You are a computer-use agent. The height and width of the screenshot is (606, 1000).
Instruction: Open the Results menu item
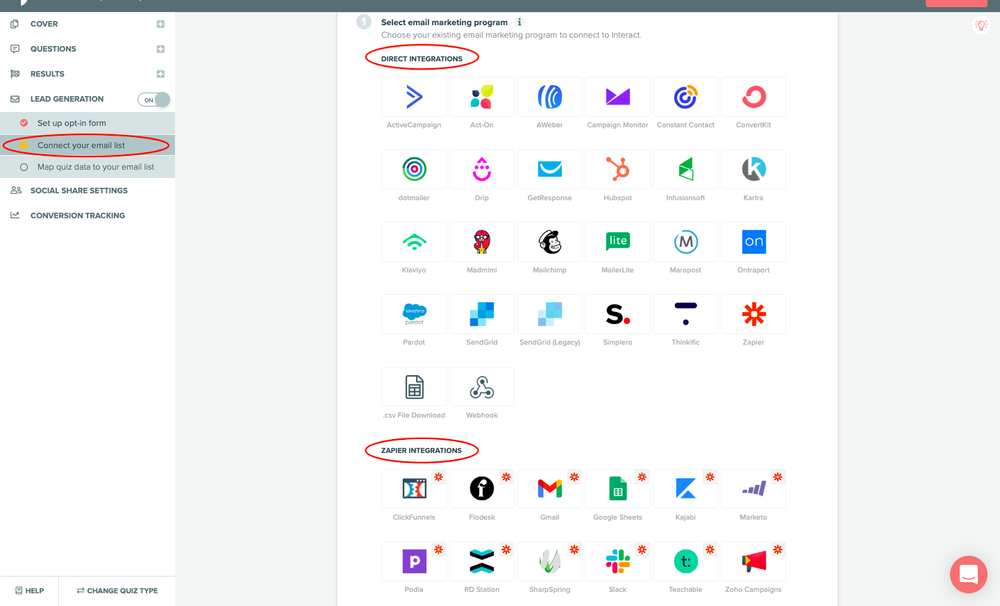tap(47, 74)
